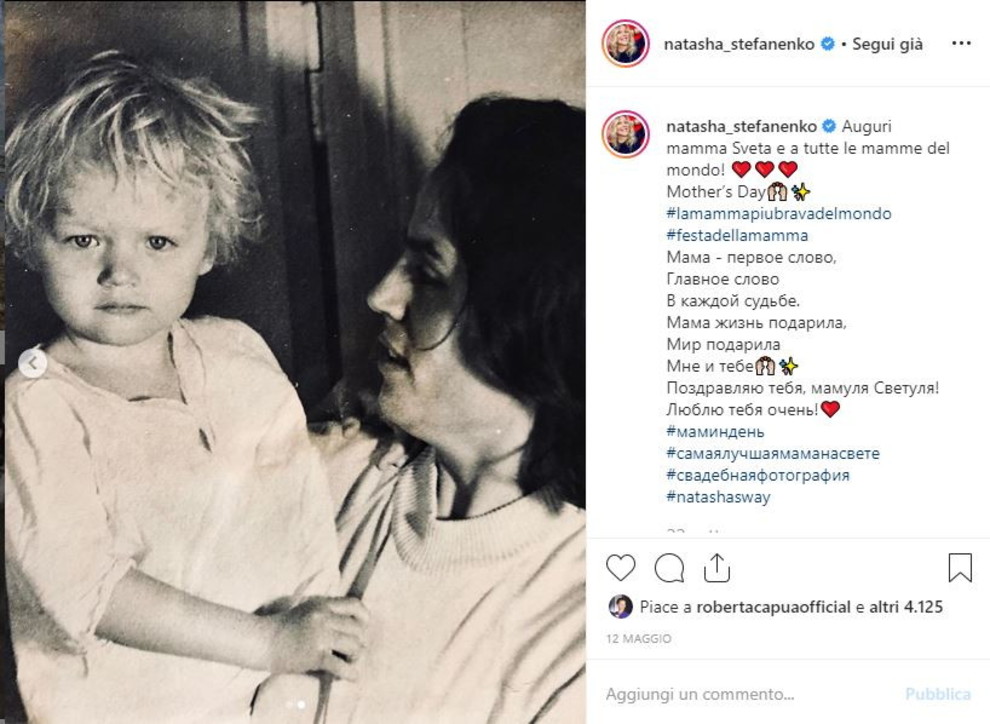Save post with bookmark icon
990x724 pixels.
pyautogui.click(x=960, y=567)
